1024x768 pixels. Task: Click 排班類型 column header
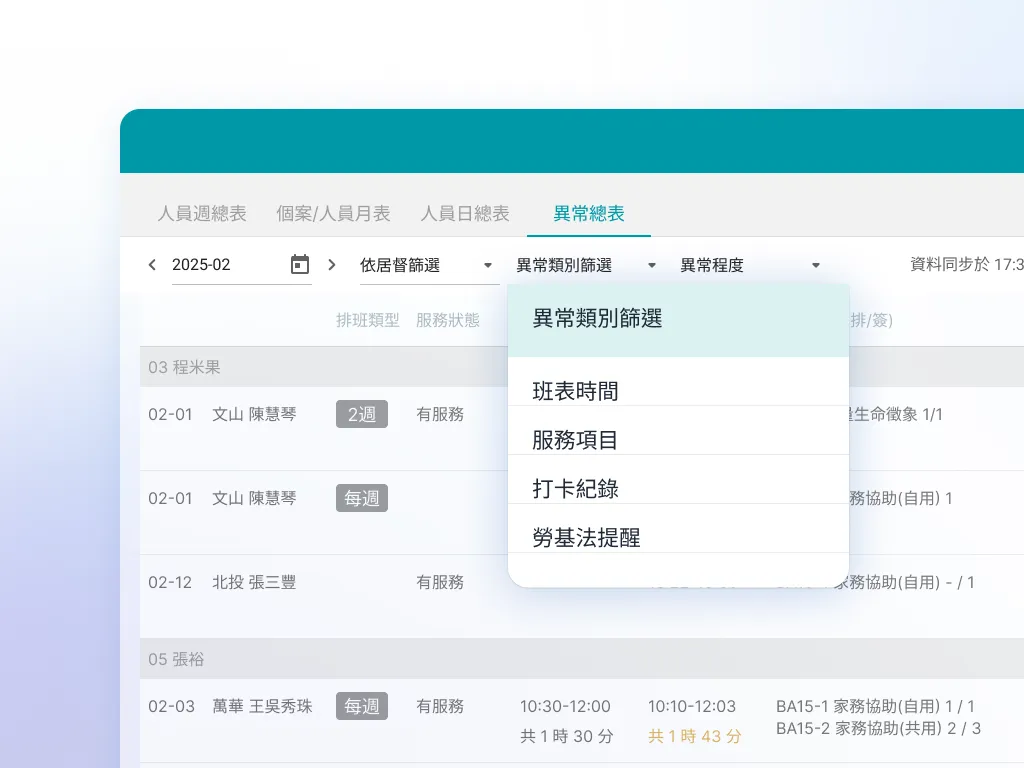click(368, 320)
